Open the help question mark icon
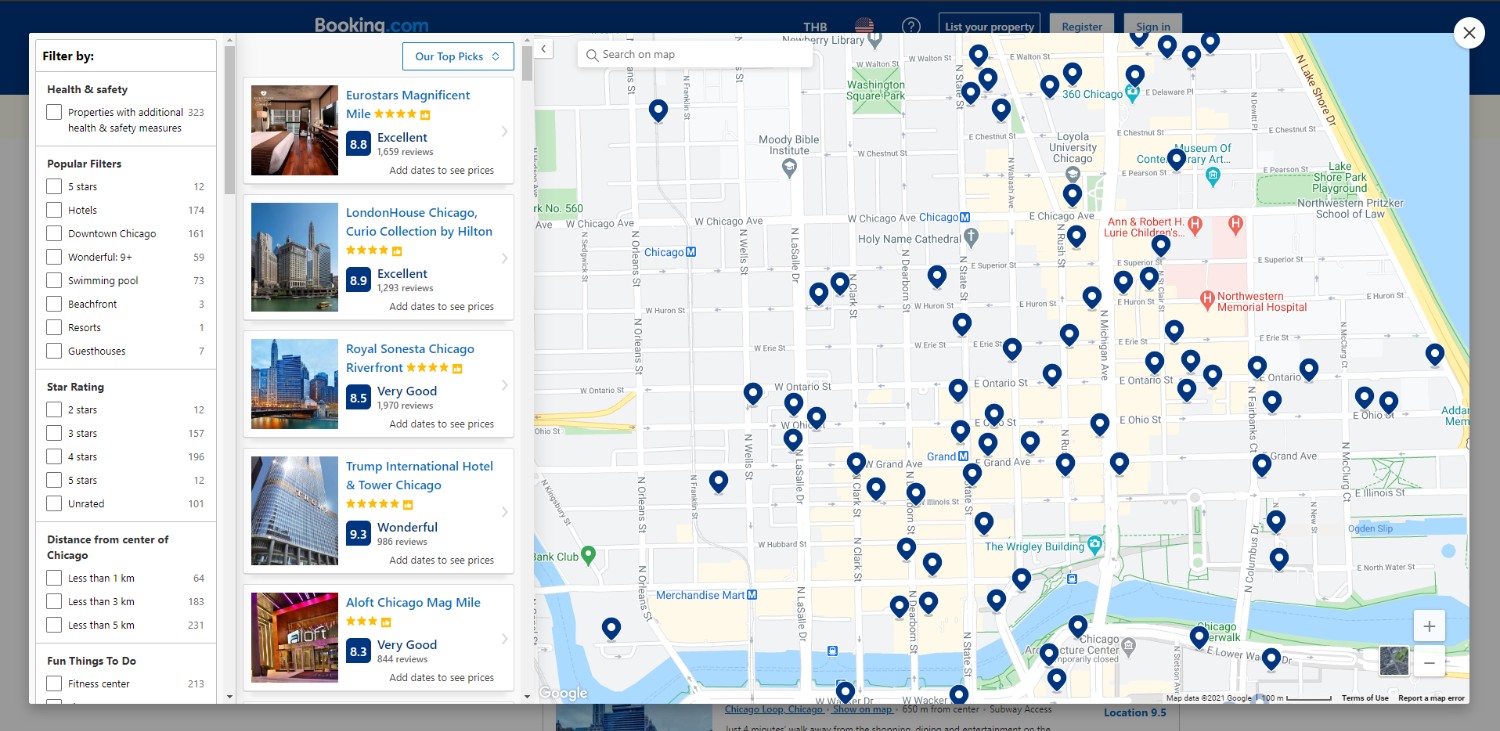The image size is (1500, 731). (911, 27)
